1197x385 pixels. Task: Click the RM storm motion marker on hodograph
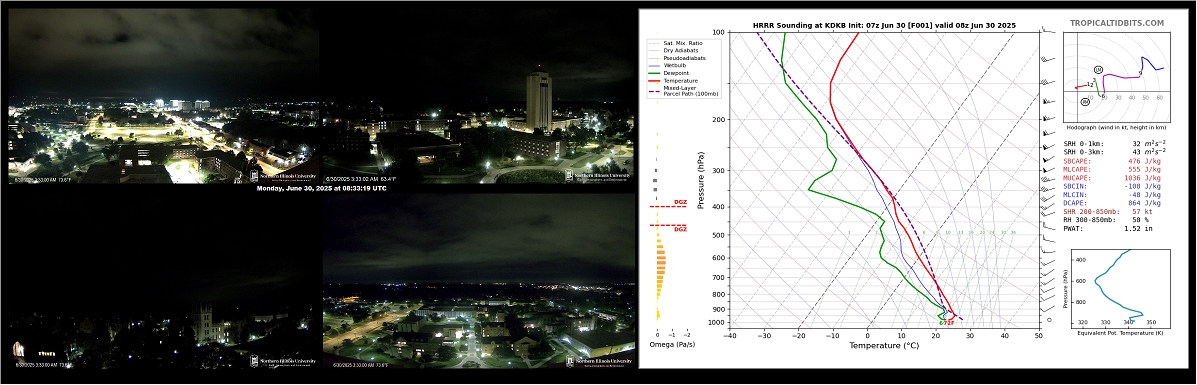(x=1085, y=102)
